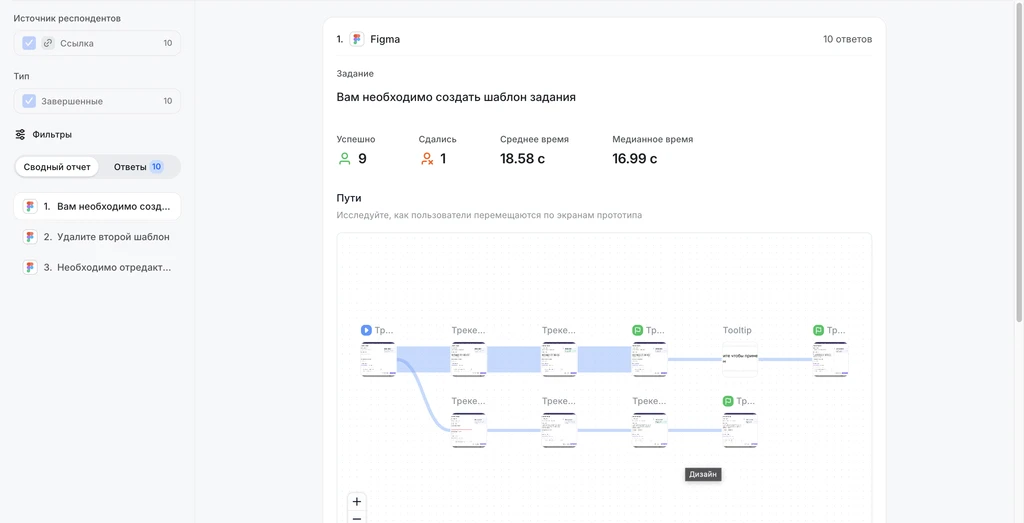1024x523 pixels.
Task: Click the count 10 next to Завершенные
Action: tap(168, 101)
